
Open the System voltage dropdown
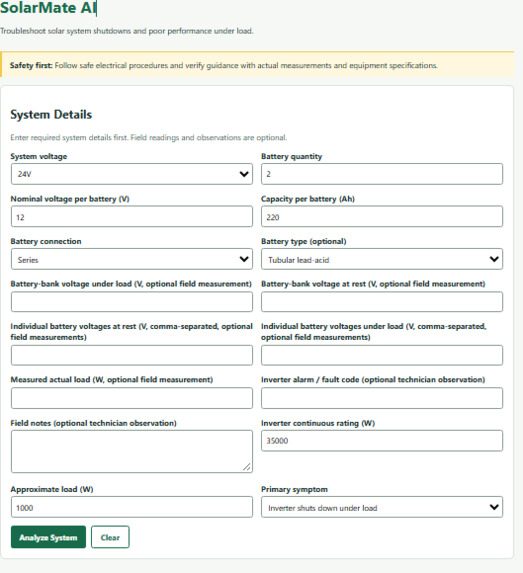[132, 174]
